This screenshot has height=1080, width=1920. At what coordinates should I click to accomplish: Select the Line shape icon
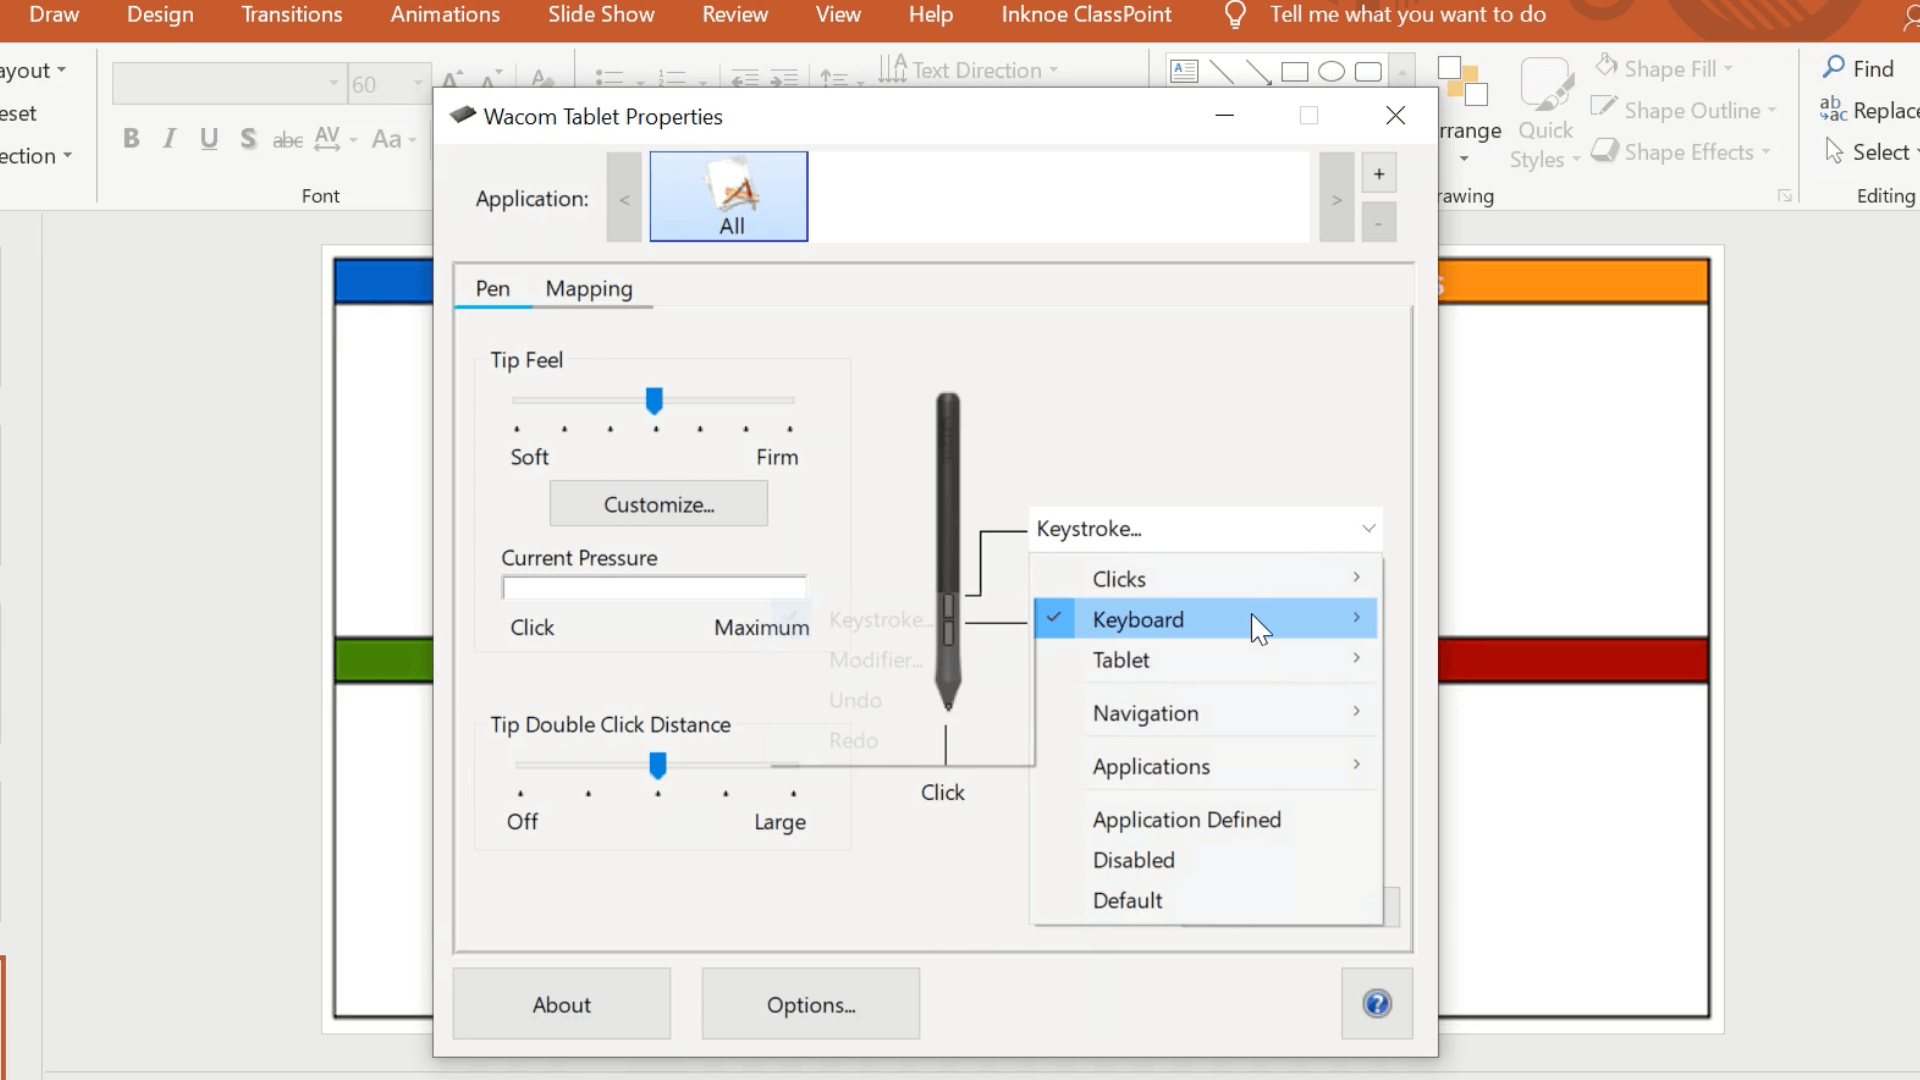click(x=1221, y=71)
